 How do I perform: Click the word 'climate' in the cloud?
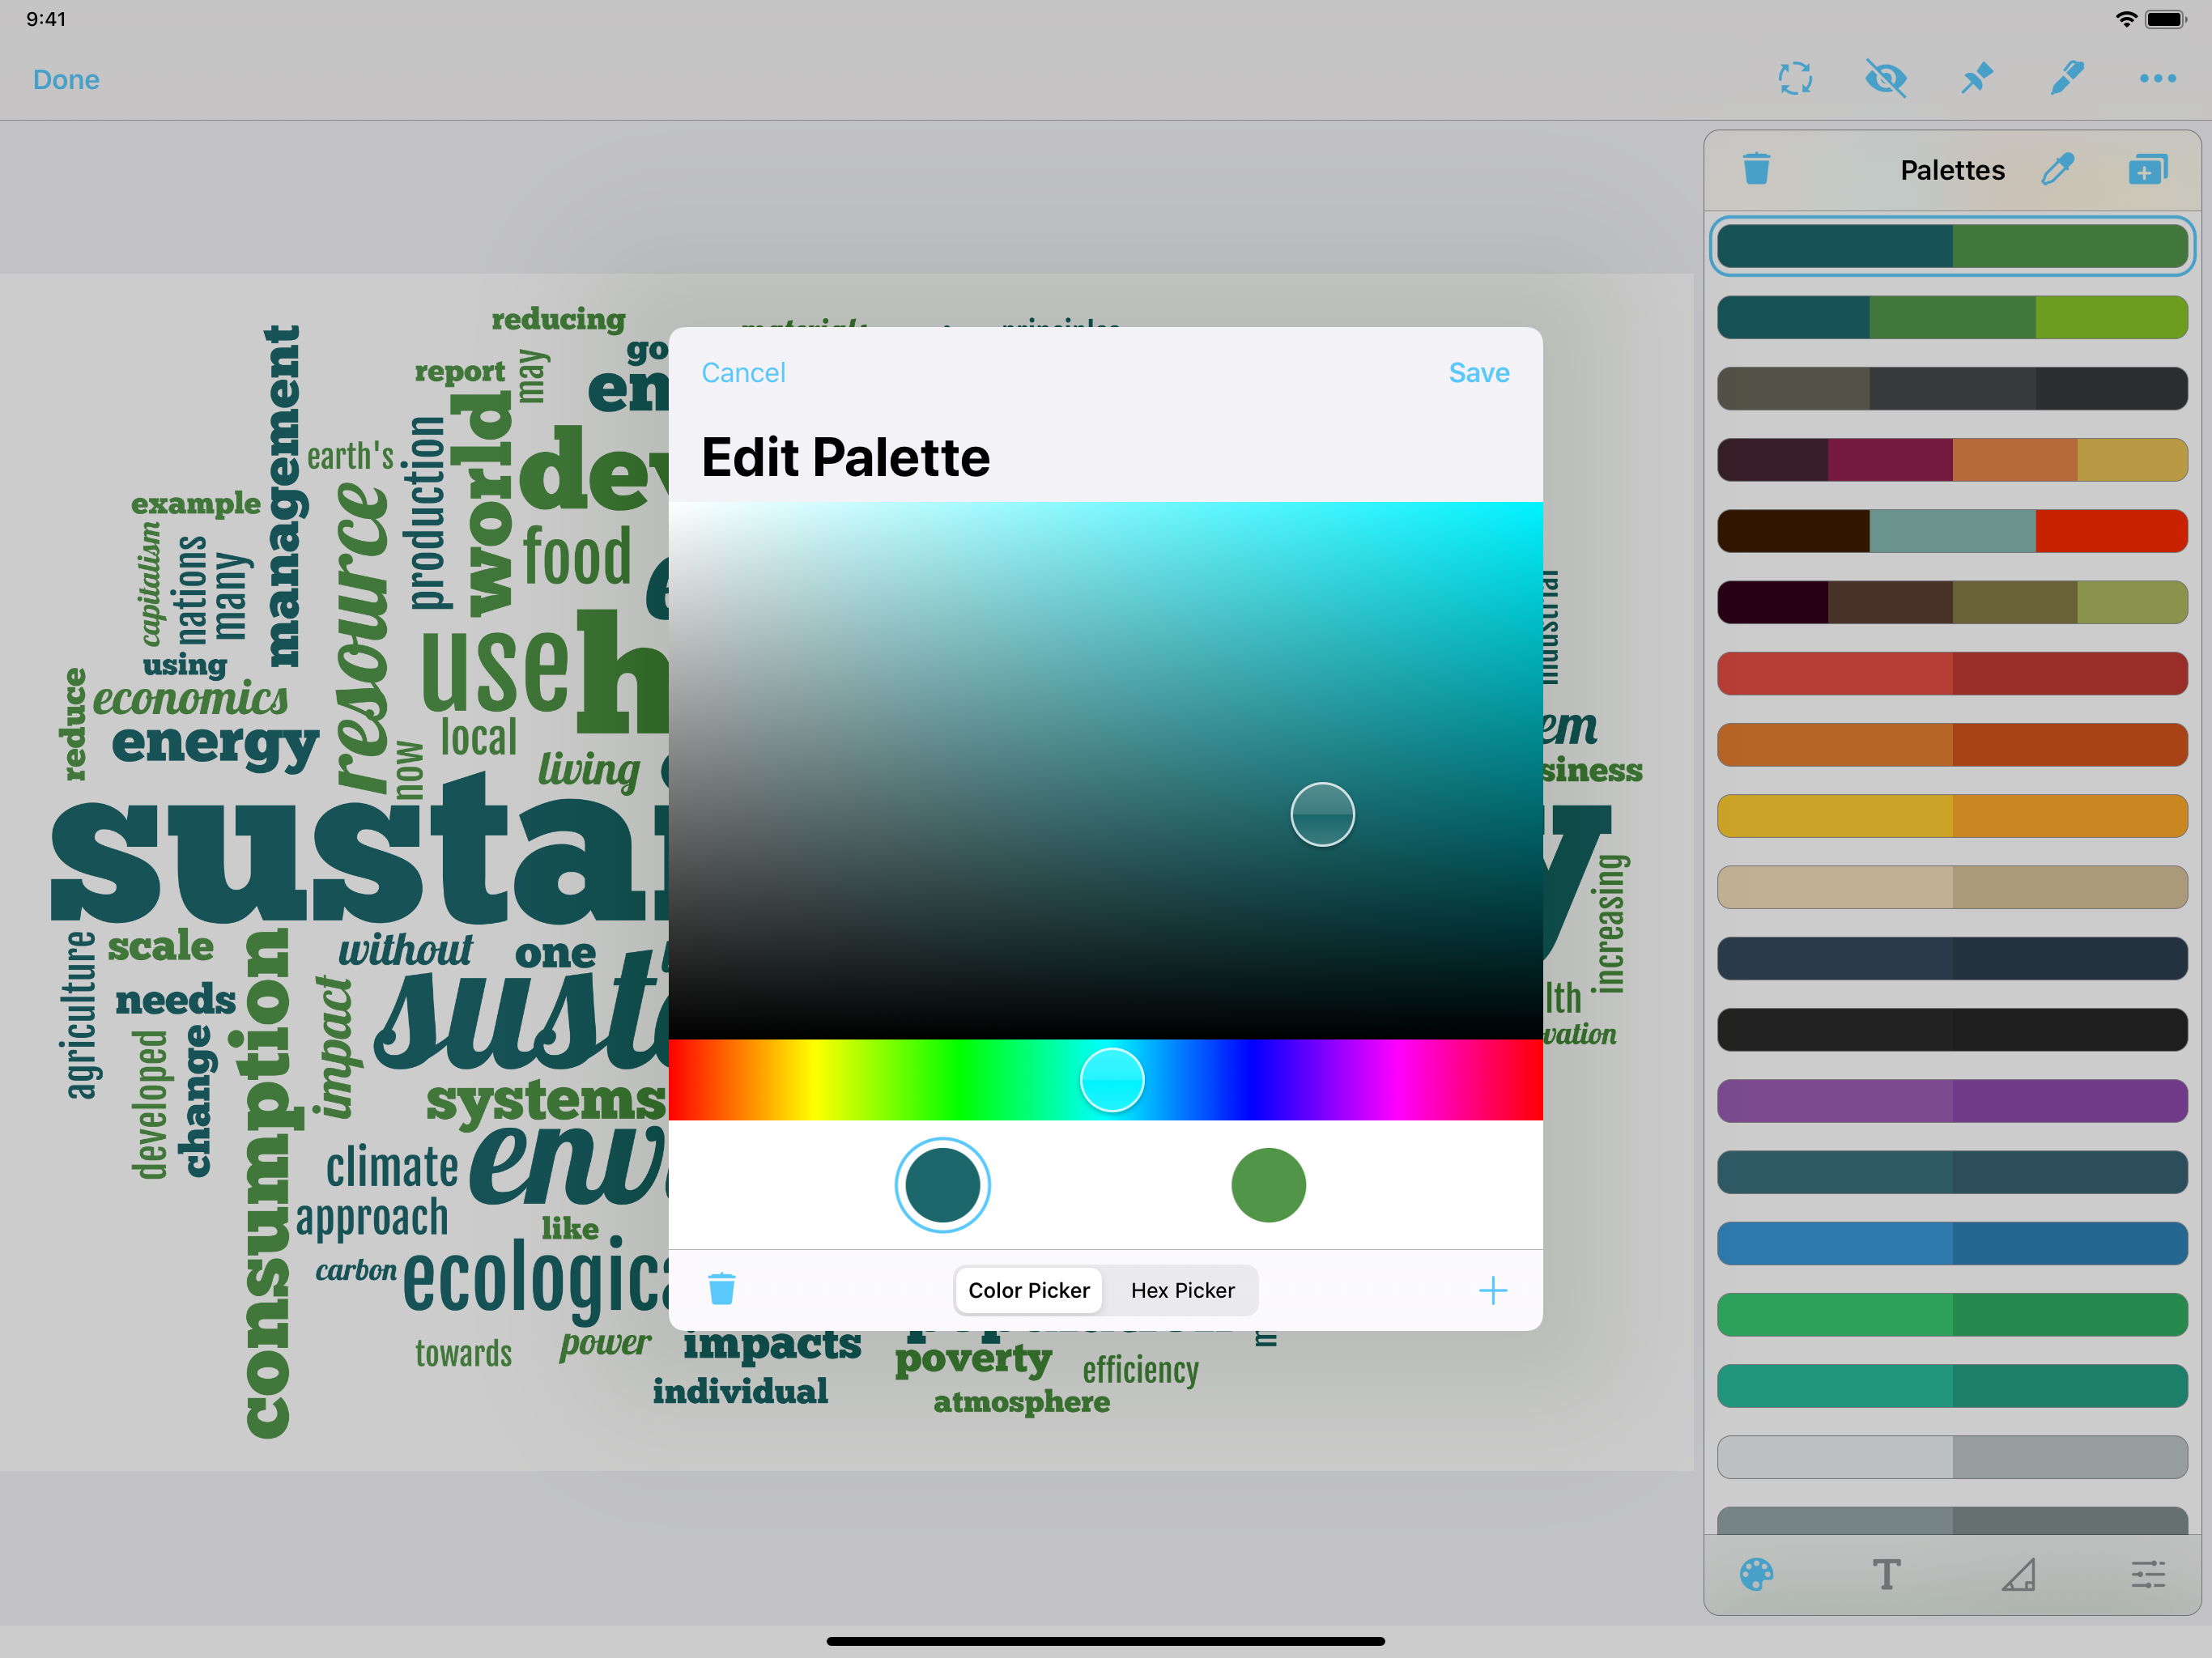(391, 1167)
